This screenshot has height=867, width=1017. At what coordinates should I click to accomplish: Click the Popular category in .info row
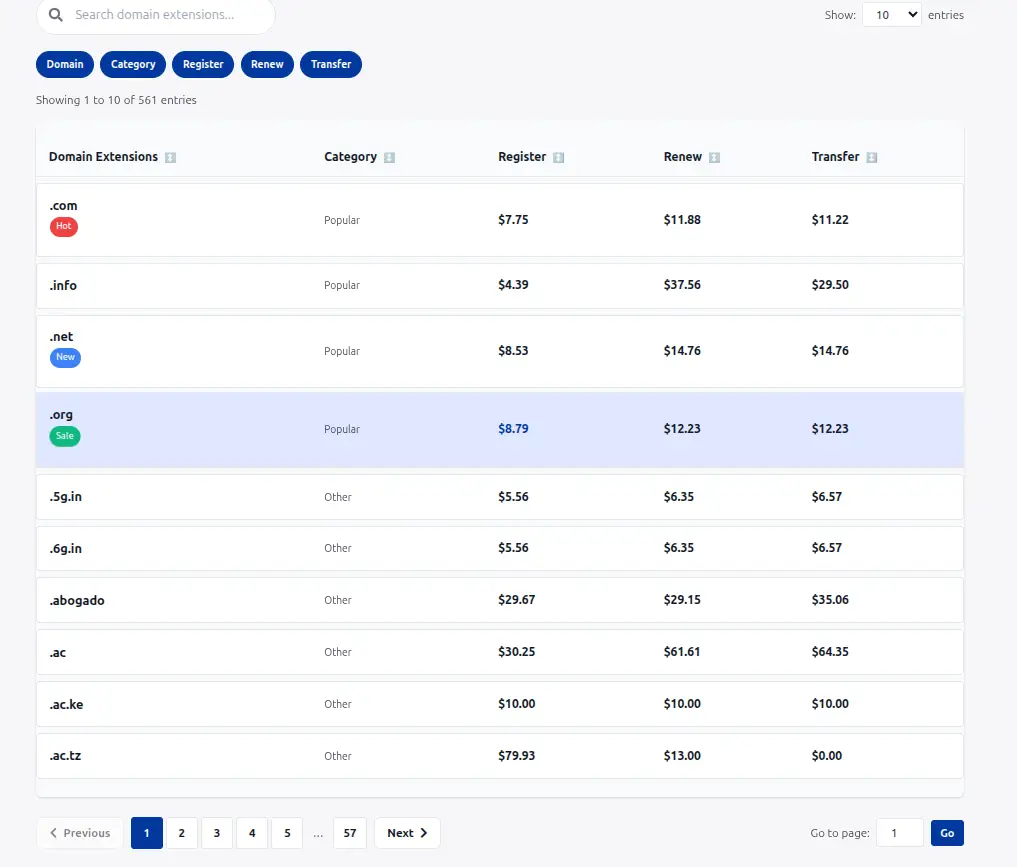pos(342,285)
